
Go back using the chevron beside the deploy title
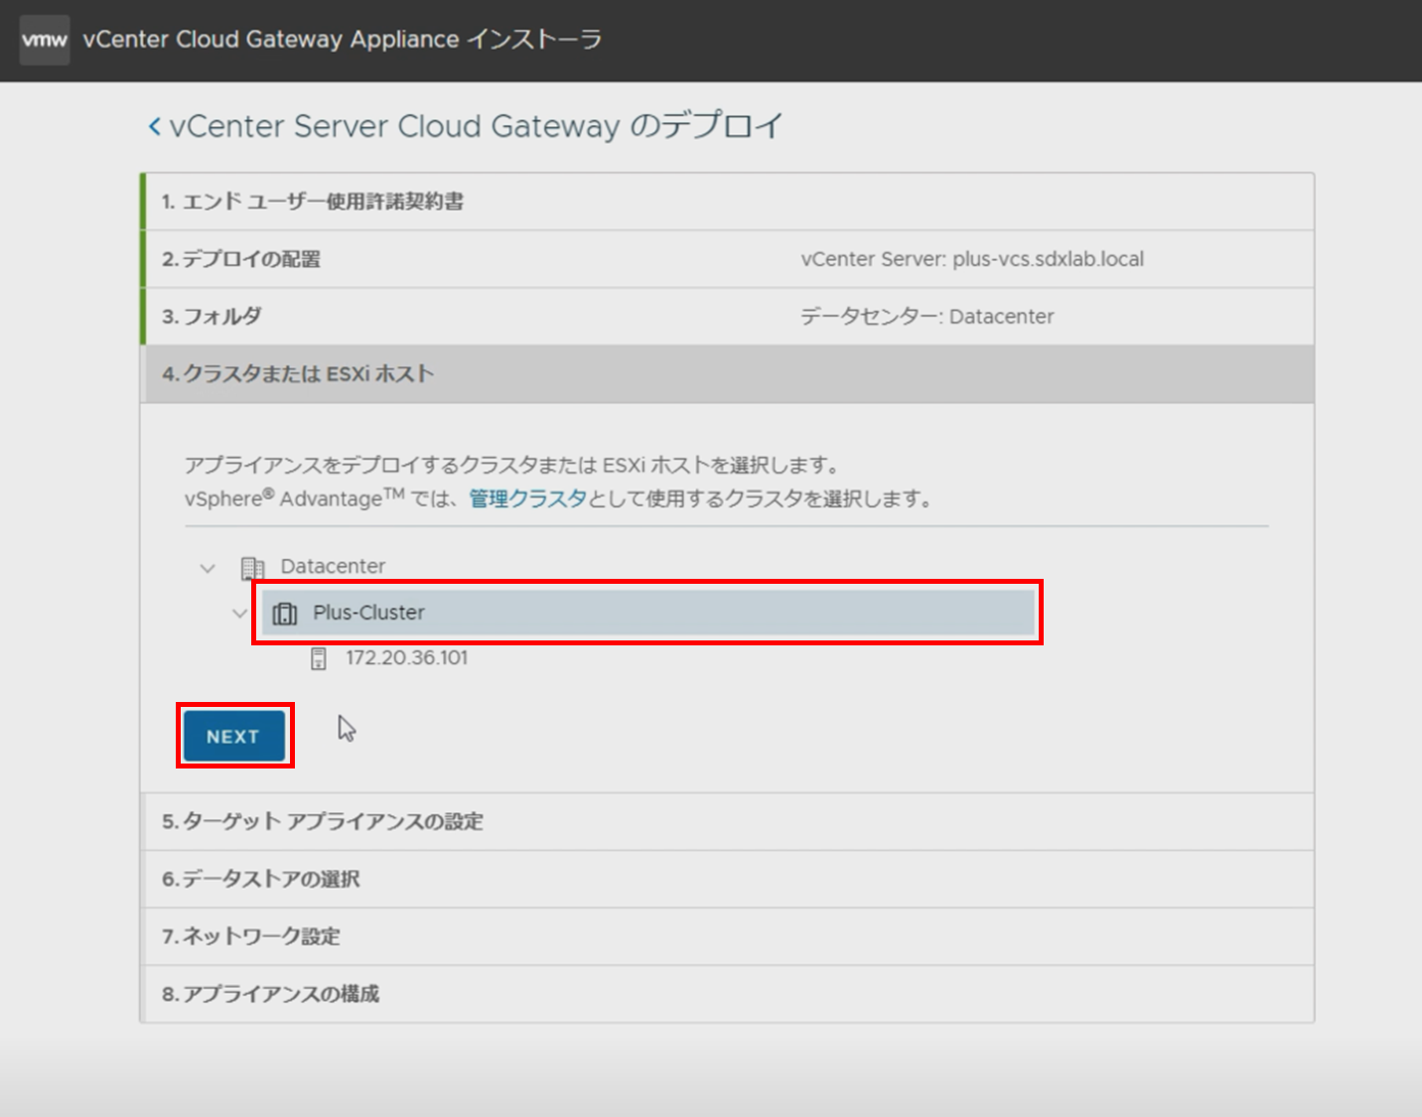pyautogui.click(x=154, y=126)
